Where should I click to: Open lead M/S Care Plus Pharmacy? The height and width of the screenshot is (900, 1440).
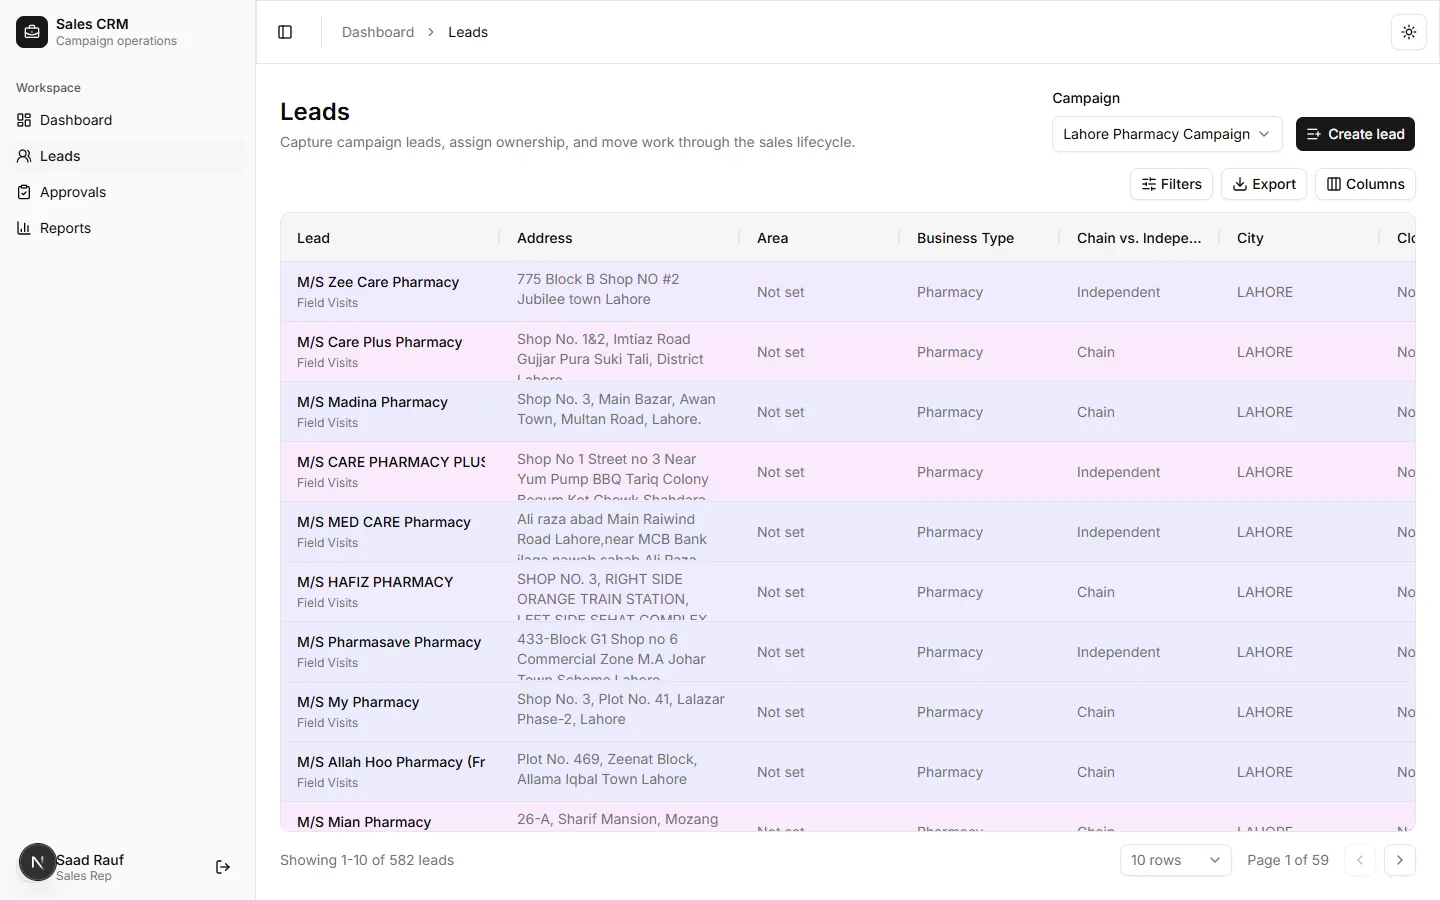tap(379, 342)
